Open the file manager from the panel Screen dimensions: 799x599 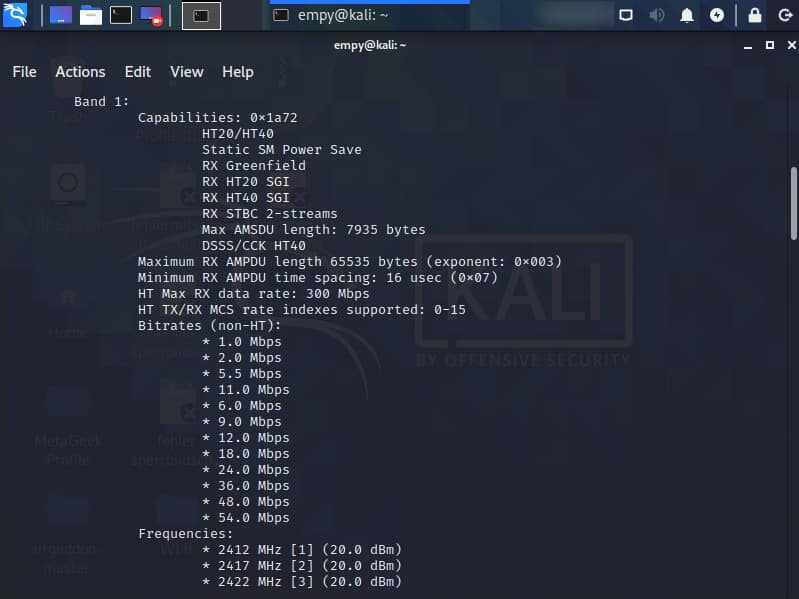click(91, 15)
